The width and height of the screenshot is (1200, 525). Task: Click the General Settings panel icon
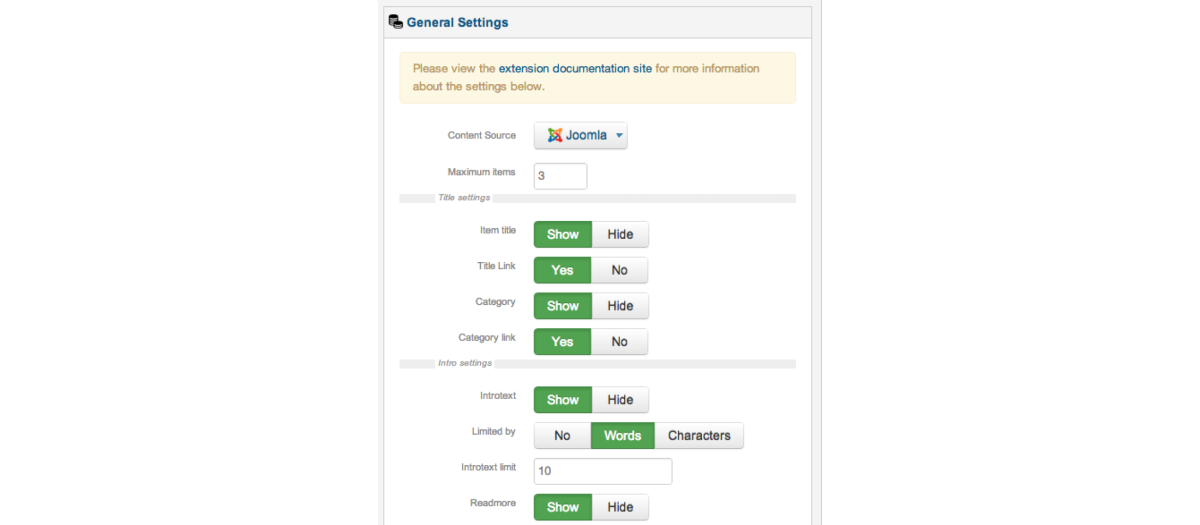point(396,22)
